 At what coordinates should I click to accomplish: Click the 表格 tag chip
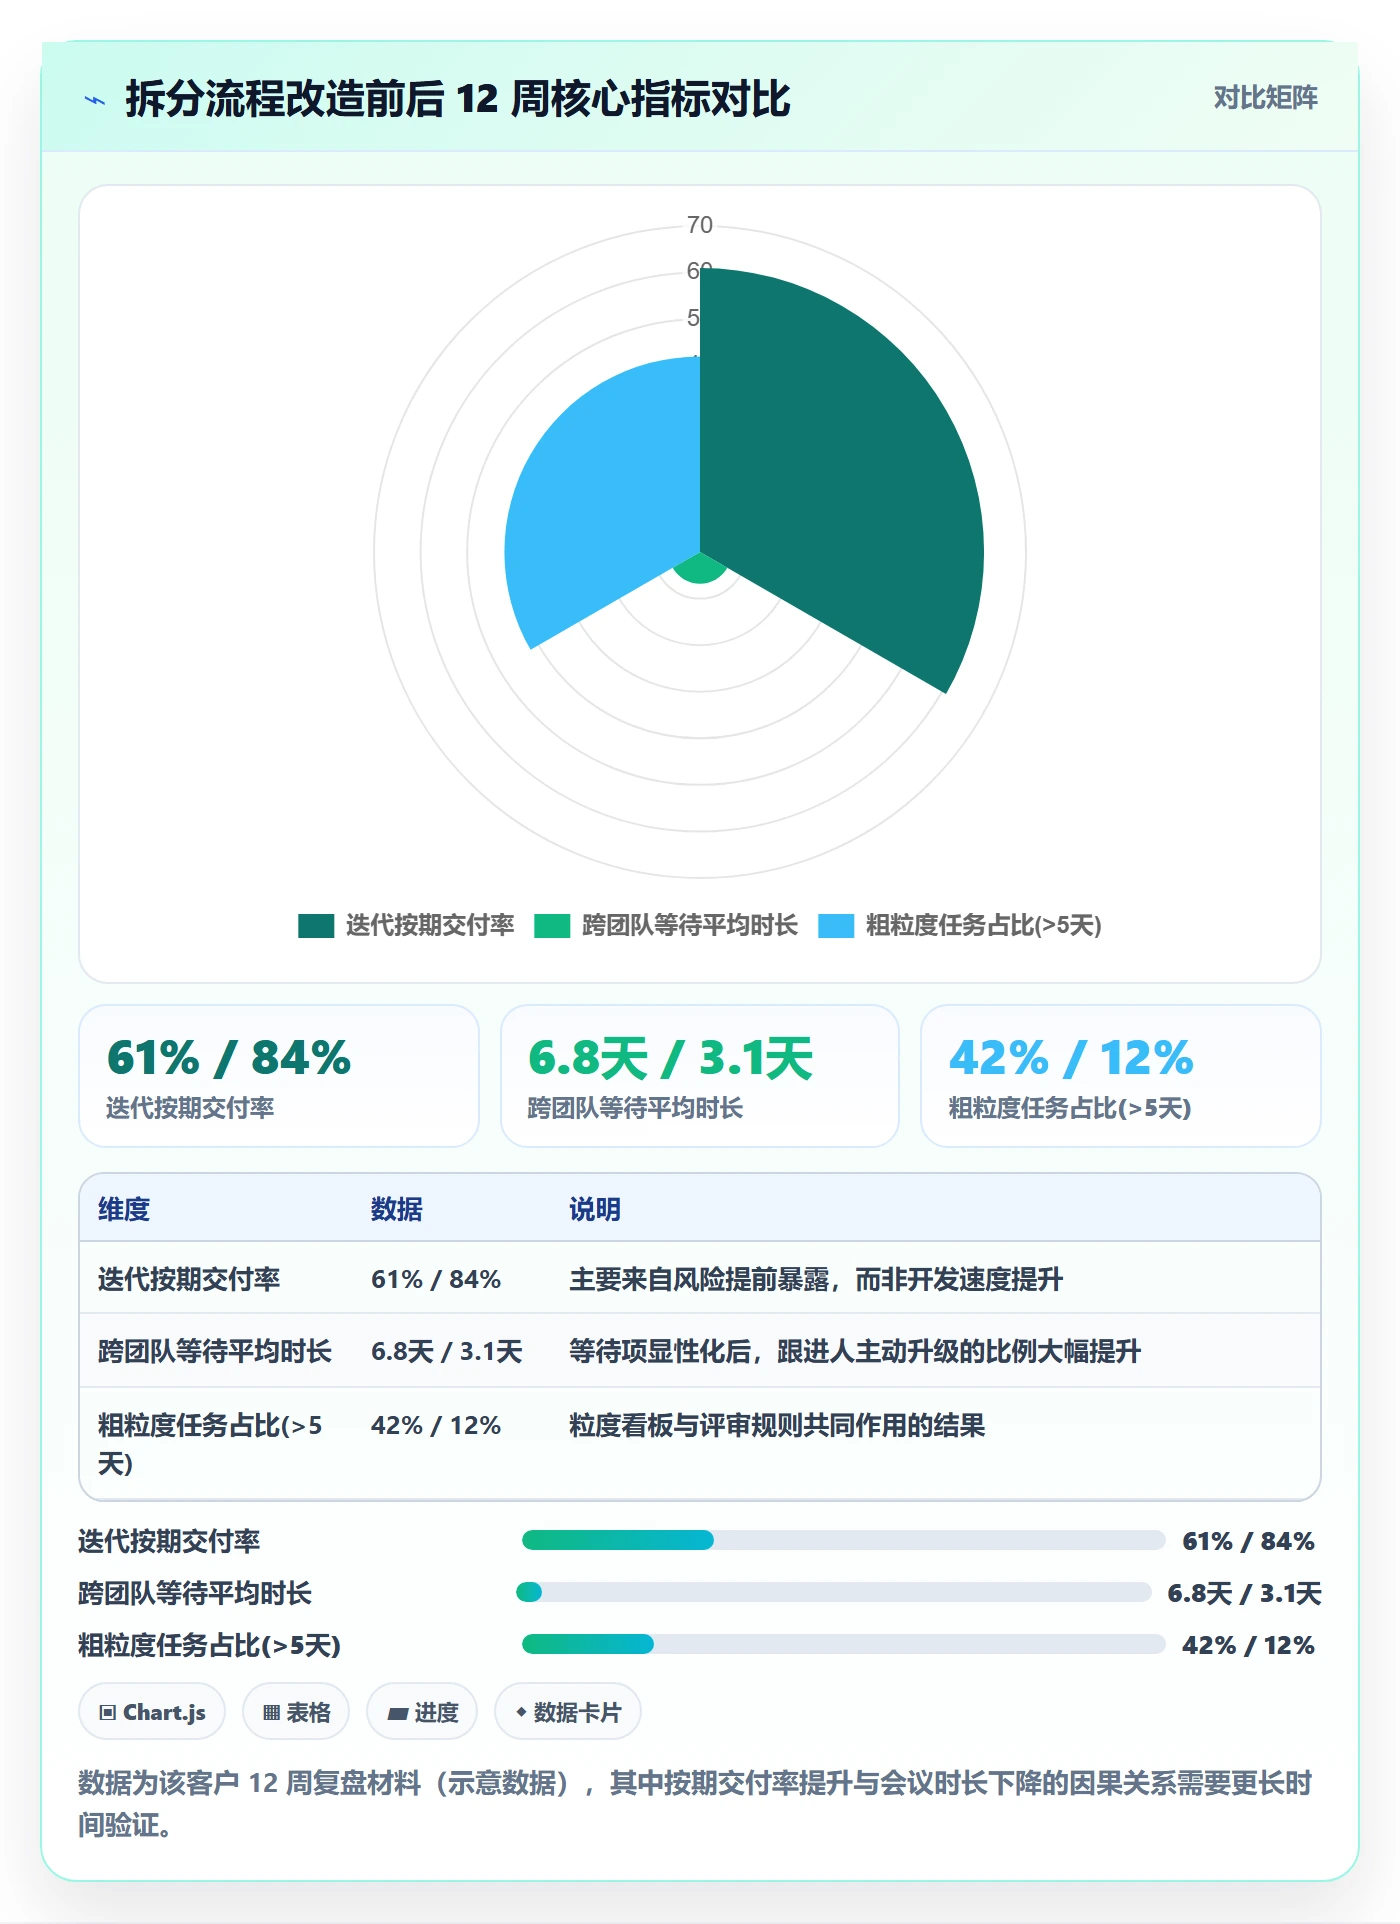296,1712
